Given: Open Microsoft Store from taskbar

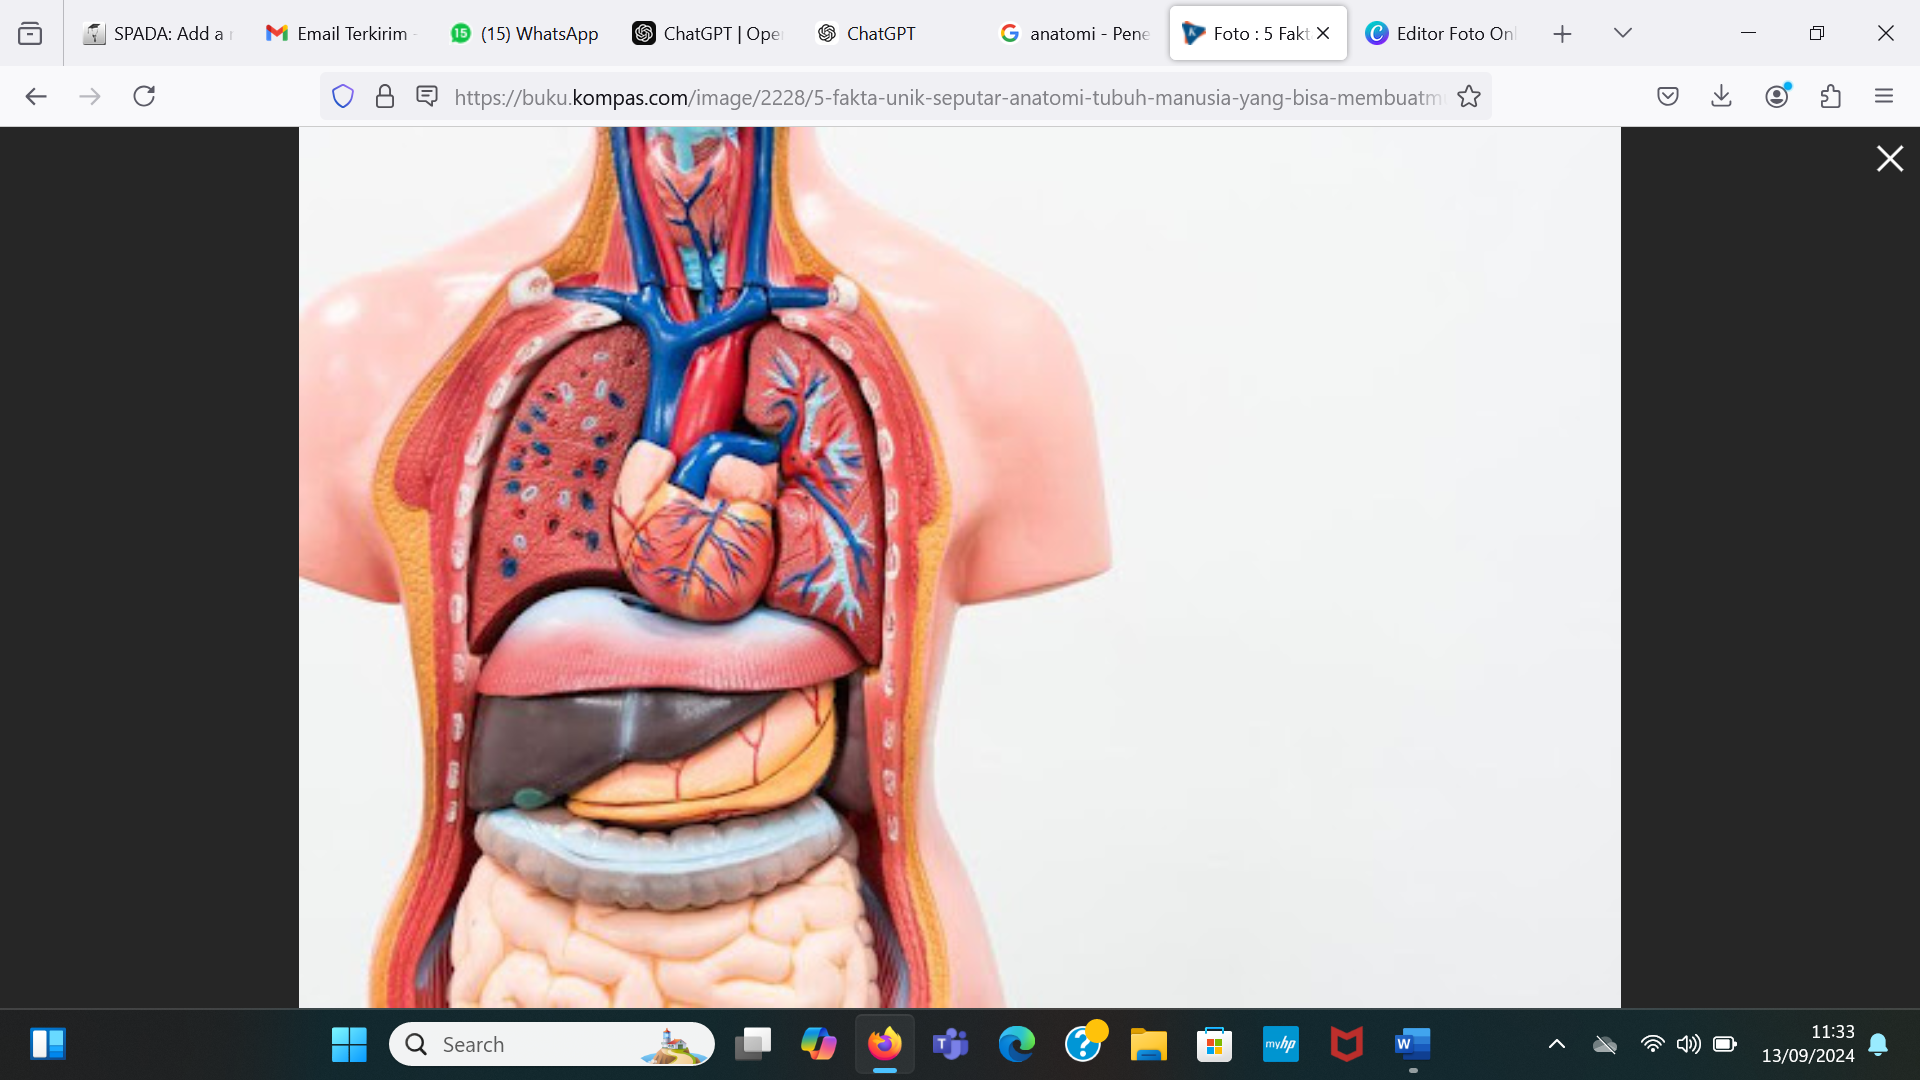Looking at the screenshot, I should 1215,1044.
